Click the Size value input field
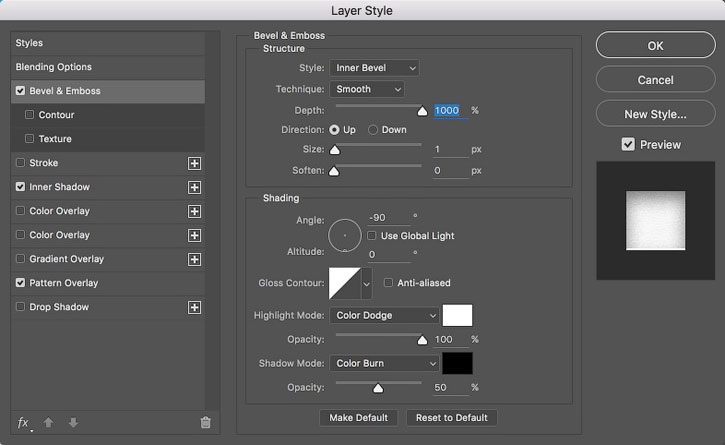This screenshot has width=725, height=445. pyautogui.click(x=450, y=149)
